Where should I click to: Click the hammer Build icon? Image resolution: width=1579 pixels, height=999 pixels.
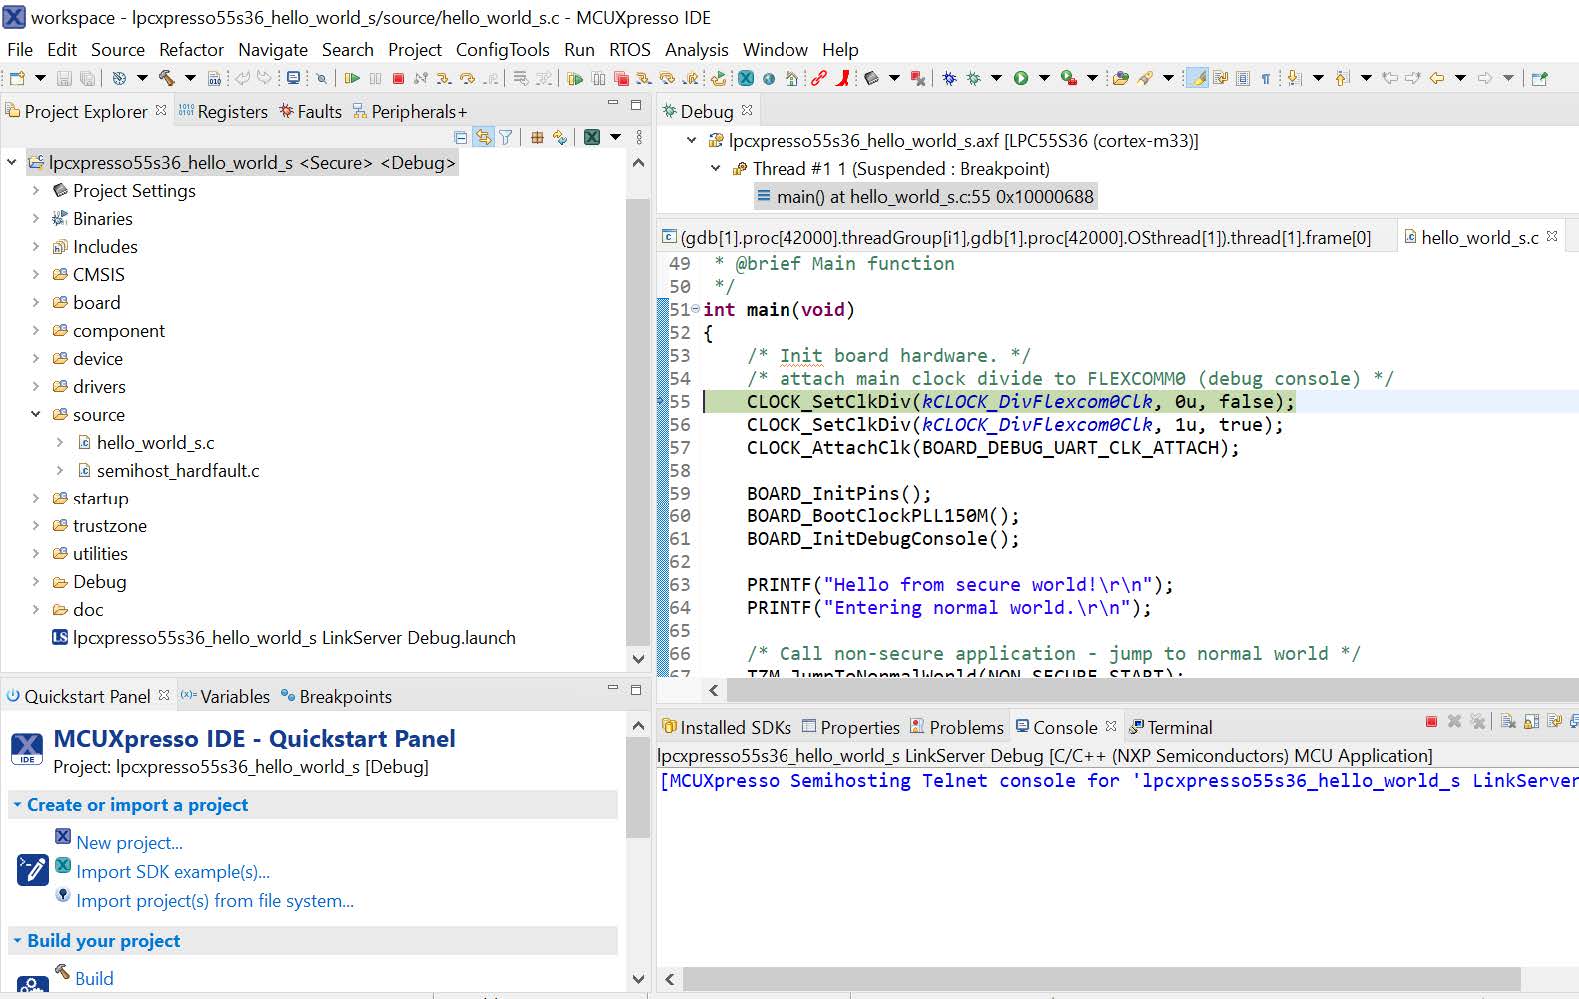(x=166, y=78)
